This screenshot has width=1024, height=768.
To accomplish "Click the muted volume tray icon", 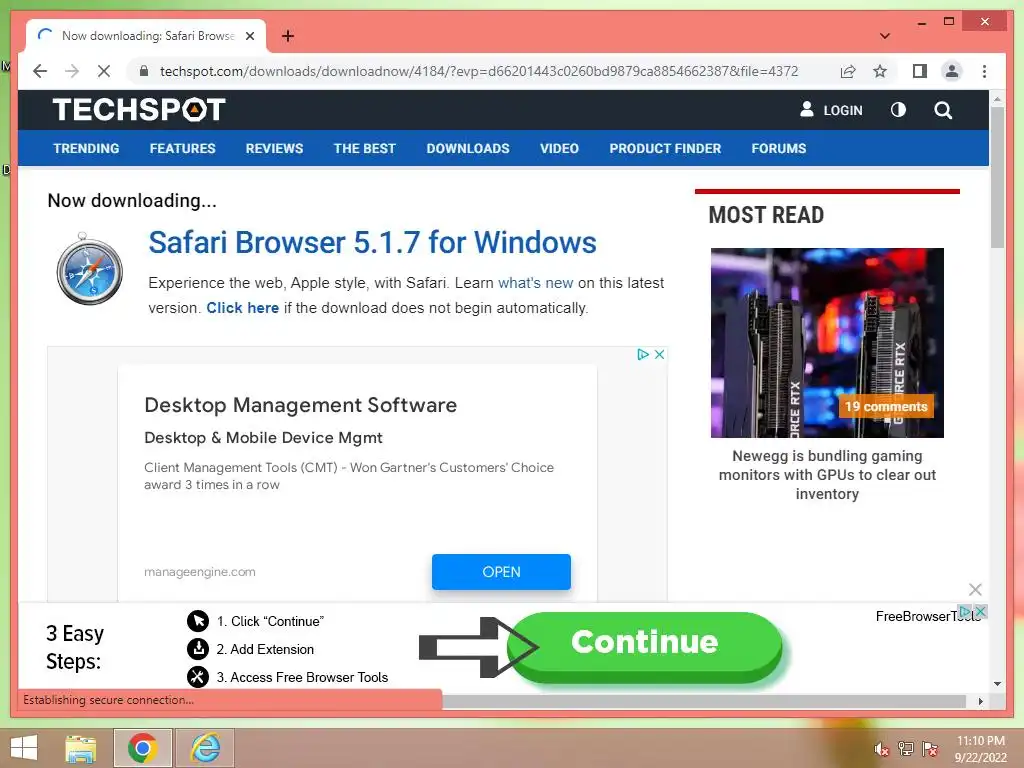I will [x=881, y=748].
